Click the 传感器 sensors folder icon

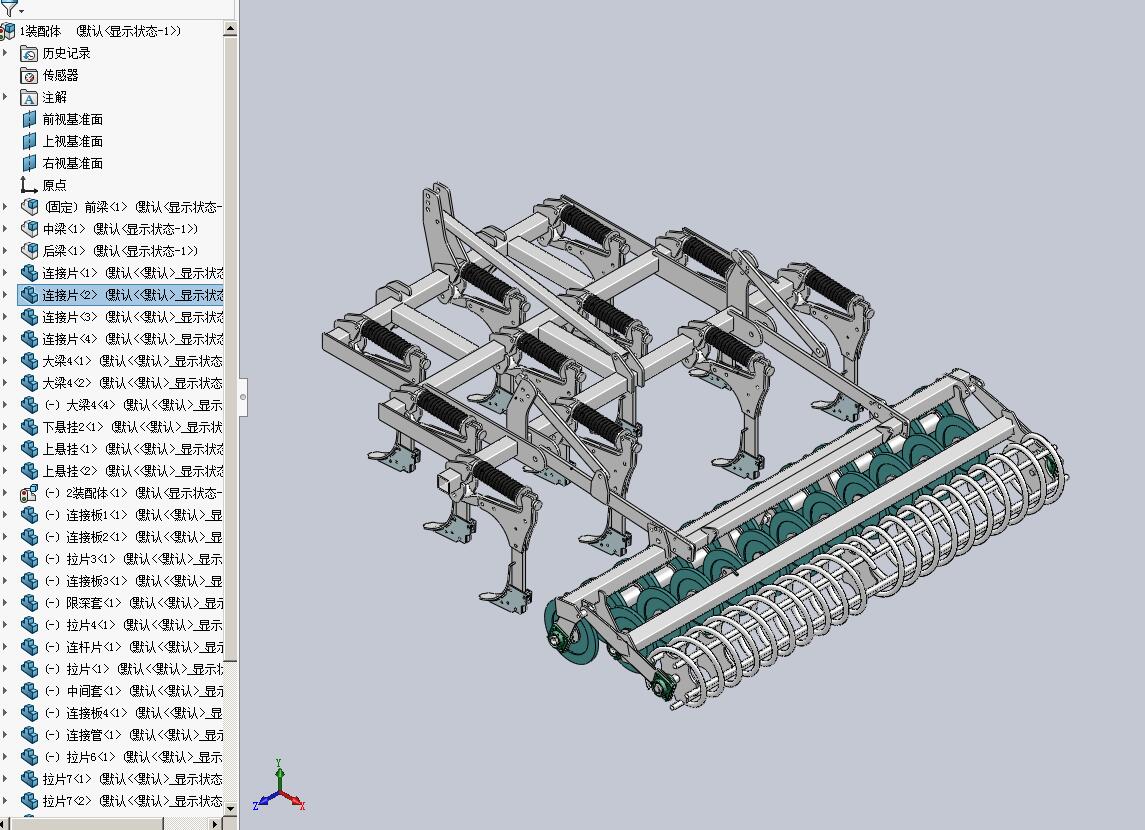pyautogui.click(x=29, y=75)
